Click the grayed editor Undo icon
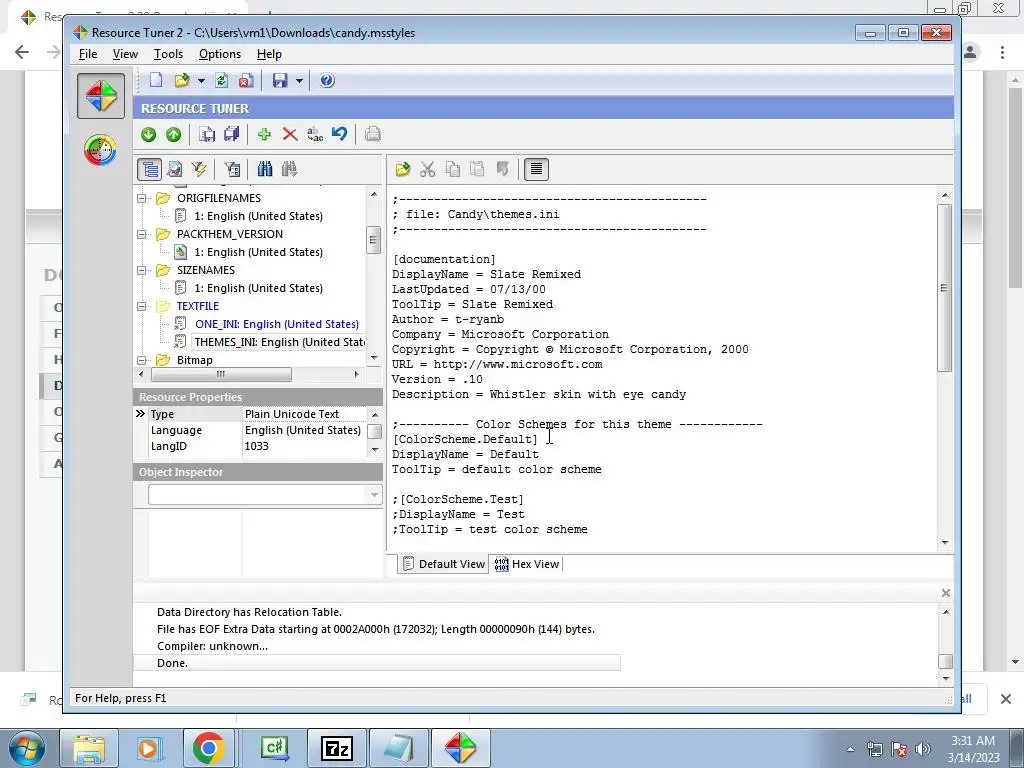1024x768 pixels. click(502, 169)
